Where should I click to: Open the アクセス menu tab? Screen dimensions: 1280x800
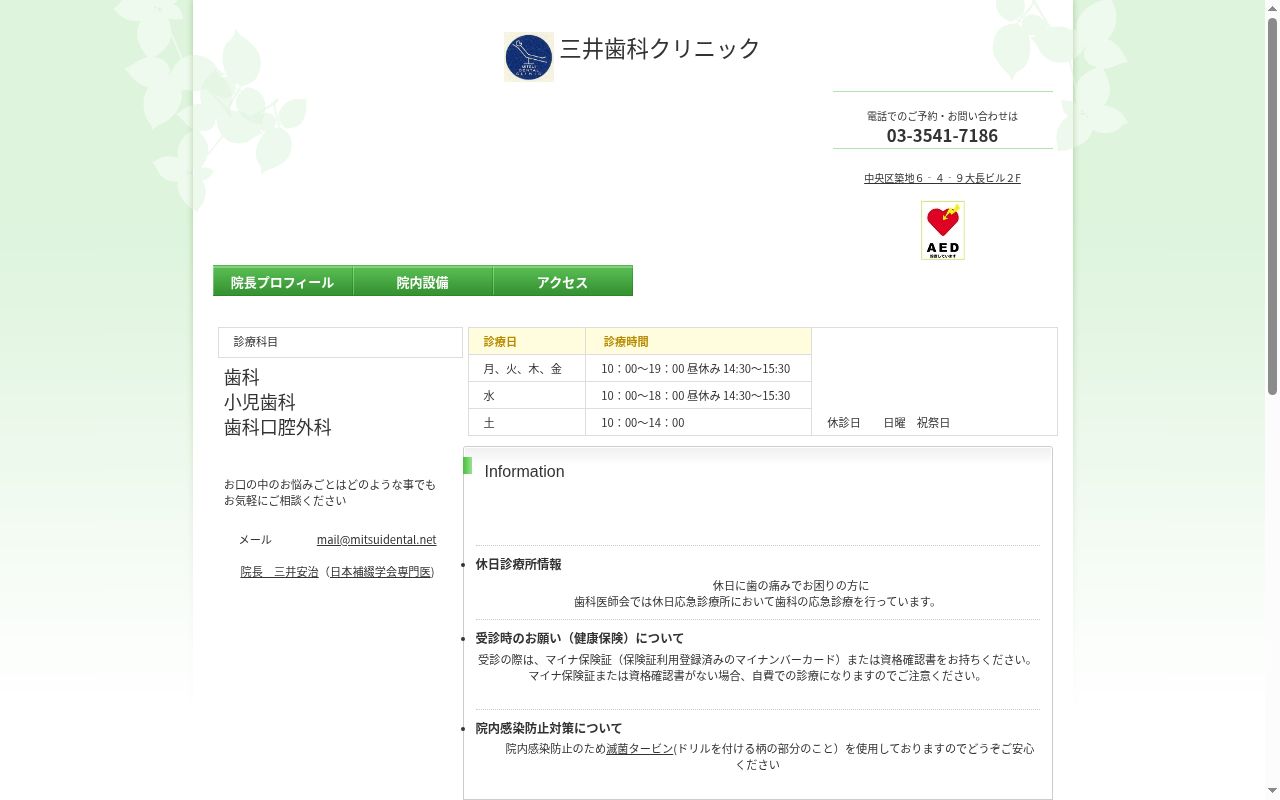(563, 281)
